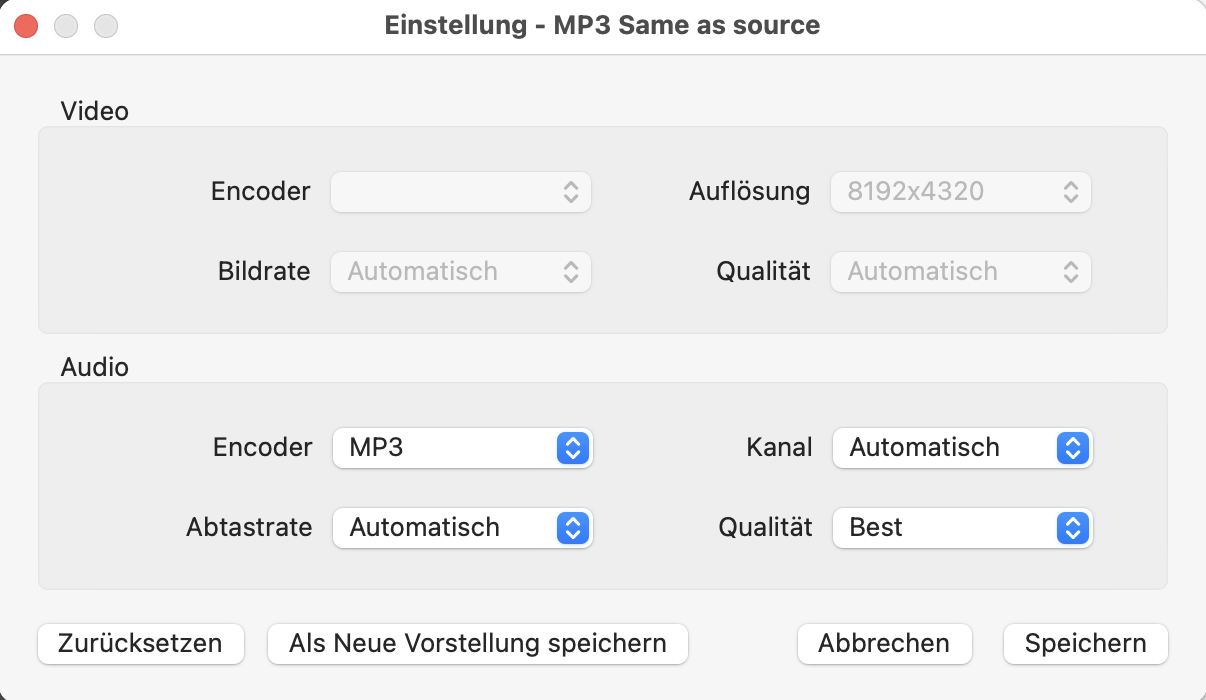Open the Audio Qualität dropdown showing Best

pyautogui.click(x=962, y=528)
